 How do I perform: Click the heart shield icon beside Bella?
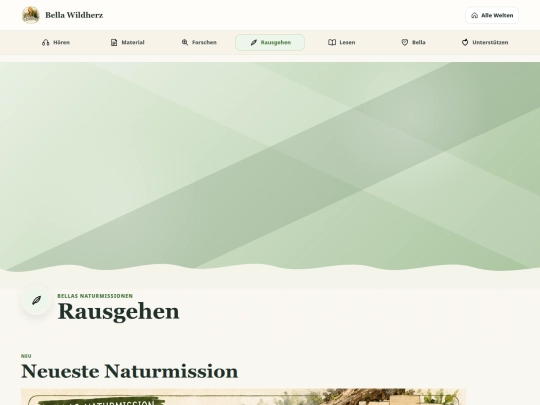click(x=405, y=42)
